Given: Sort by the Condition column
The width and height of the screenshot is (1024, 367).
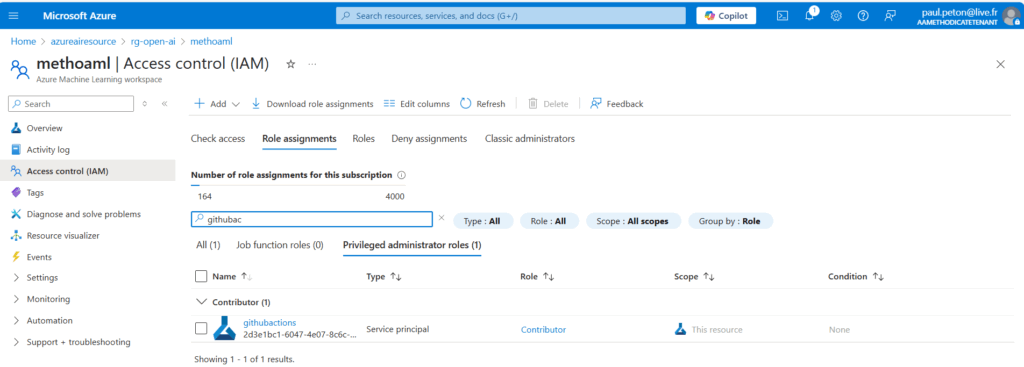Looking at the screenshot, I should pos(856,276).
